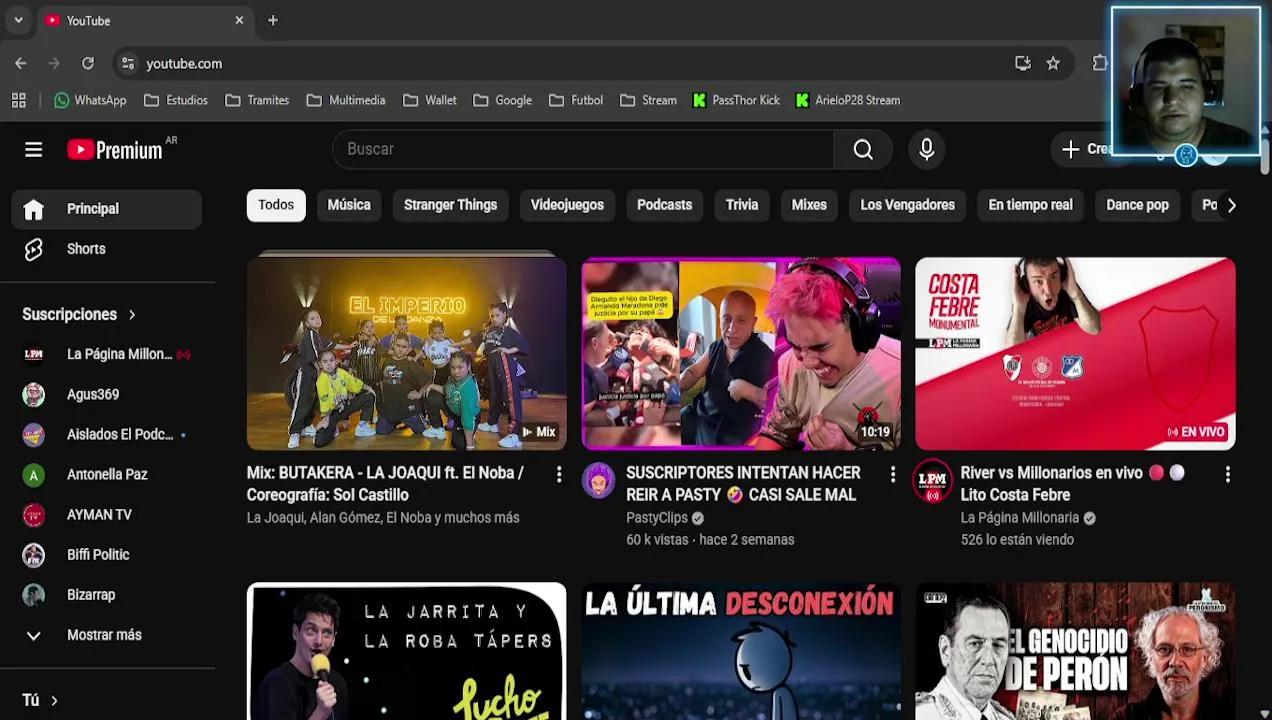
Task: Open PassThor Kick bookmark
Action: 736,100
